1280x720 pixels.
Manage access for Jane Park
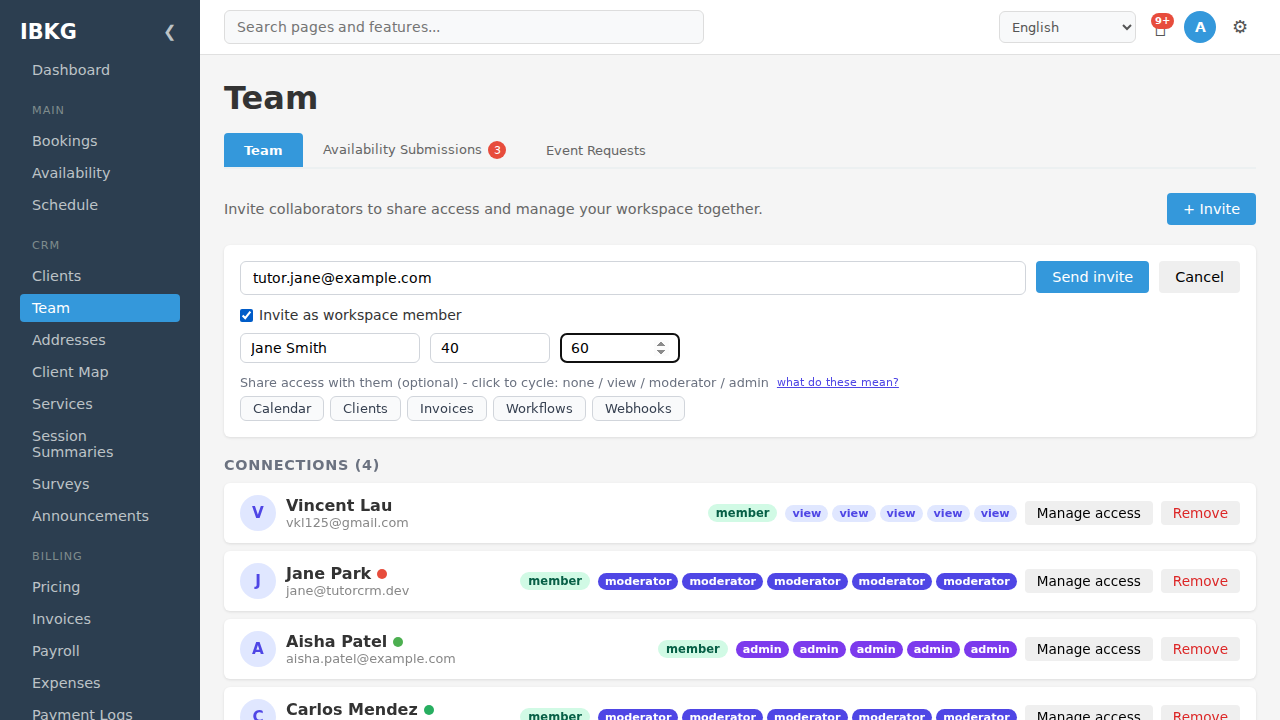[1089, 581]
